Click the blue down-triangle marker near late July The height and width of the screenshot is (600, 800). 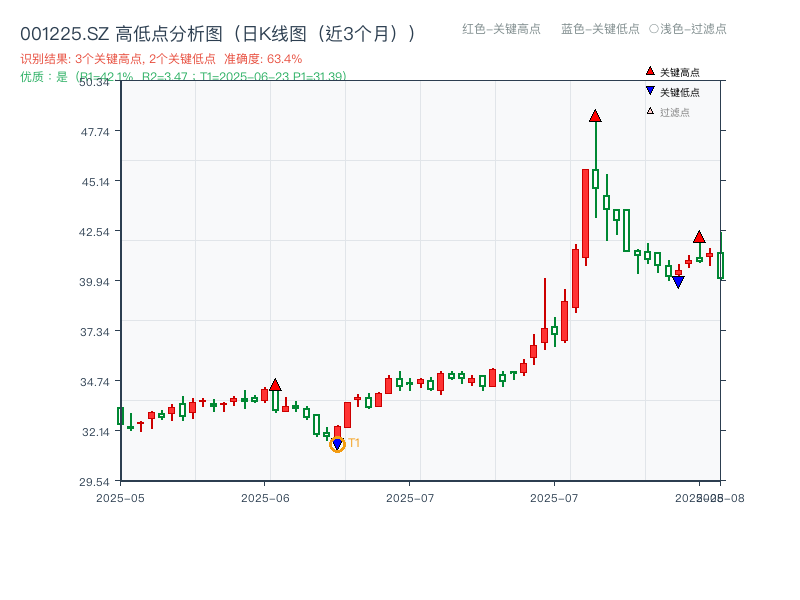679,283
